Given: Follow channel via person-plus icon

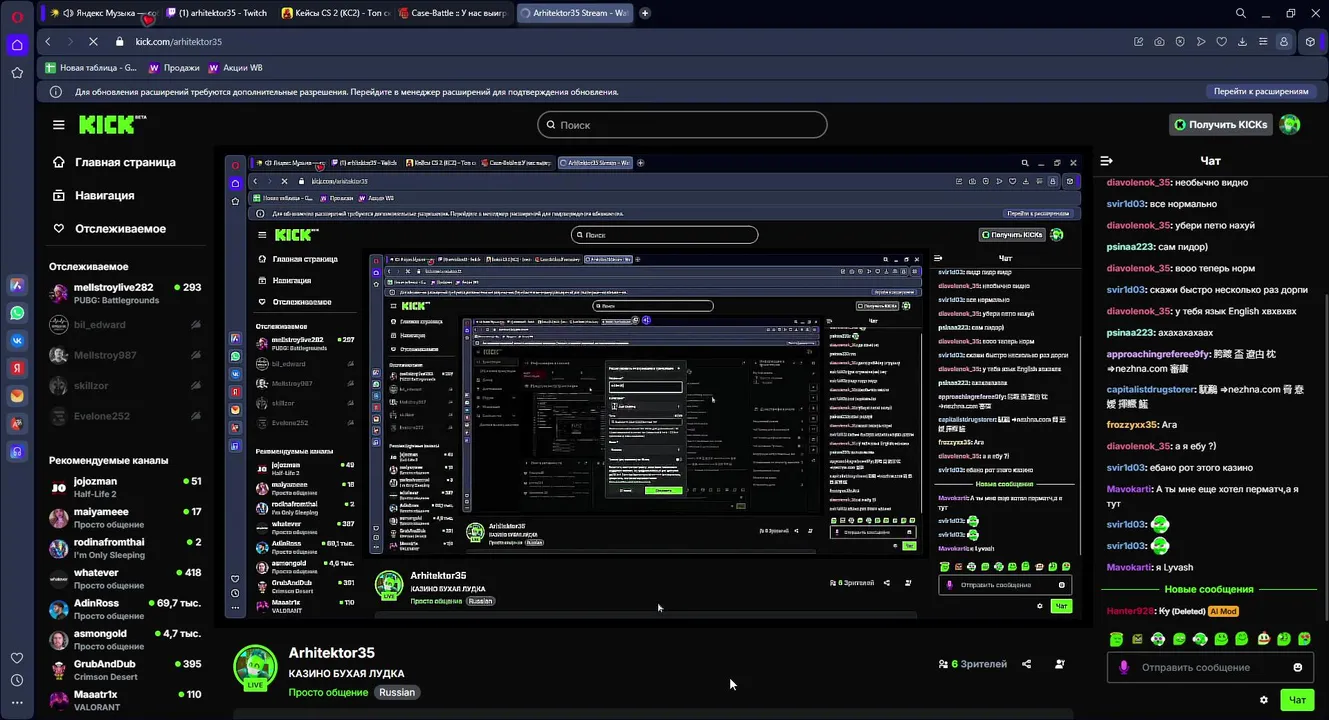Looking at the screenshot, I should [1060, 664].
